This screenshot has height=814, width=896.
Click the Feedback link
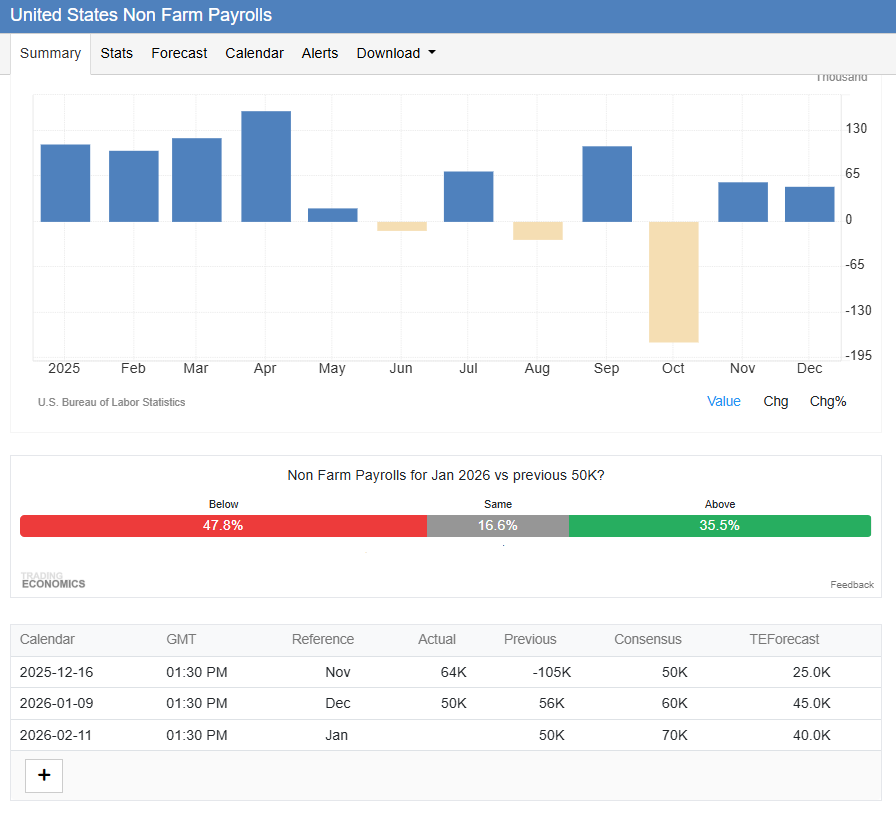point(851,585)
